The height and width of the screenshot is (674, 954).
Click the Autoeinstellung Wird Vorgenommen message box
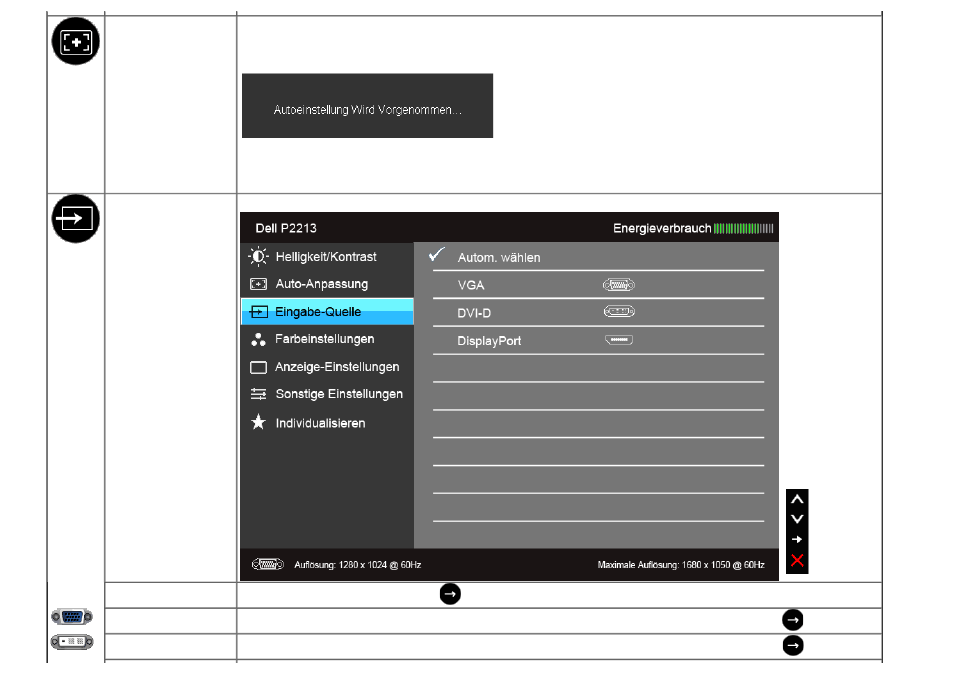[367, 106]
